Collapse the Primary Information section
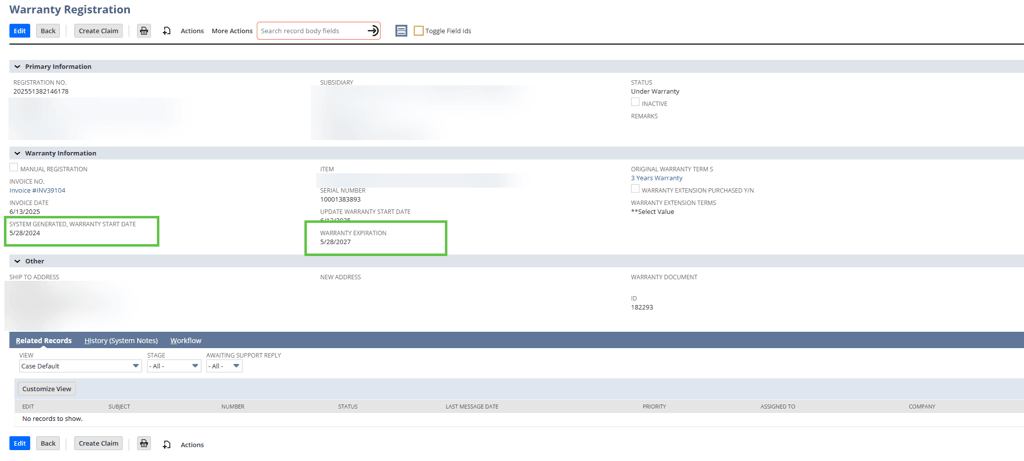This screenshot has height=461, width=1024. (x=17, y=67)
